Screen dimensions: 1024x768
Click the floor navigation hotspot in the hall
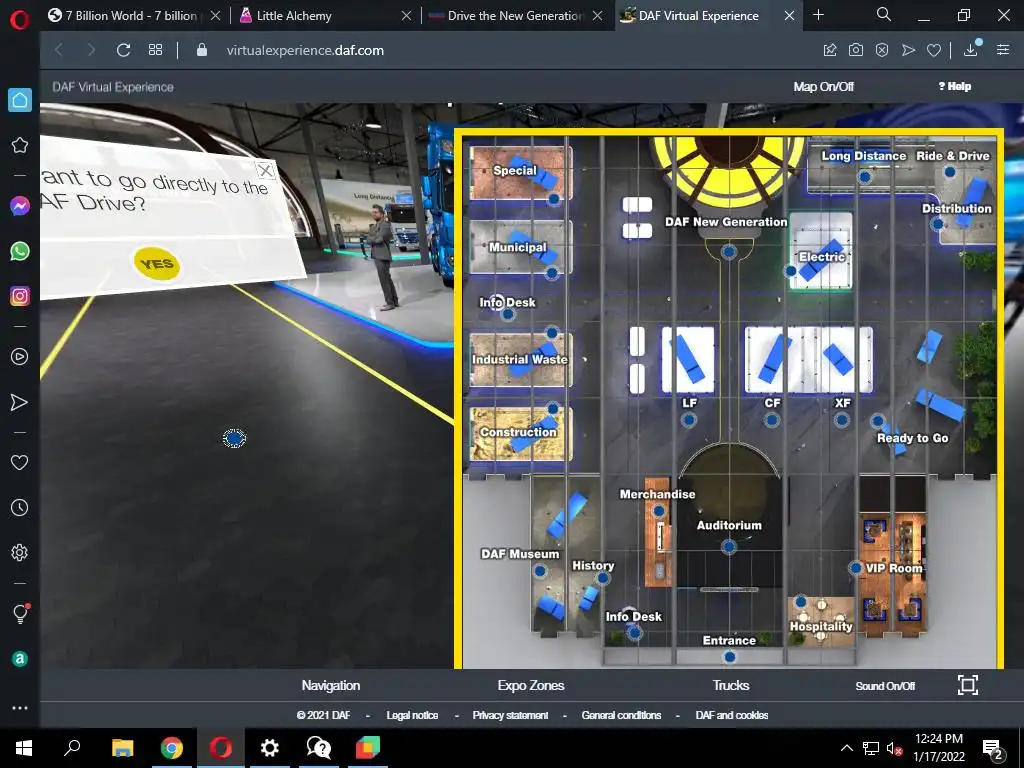click(x=234, y=438)
